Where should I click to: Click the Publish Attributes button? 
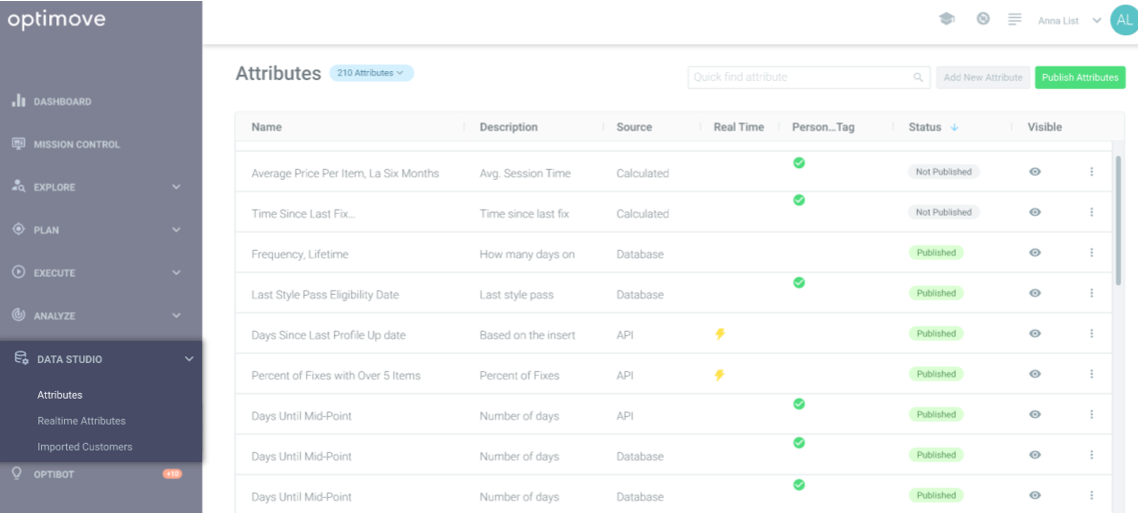(1080, 78)
